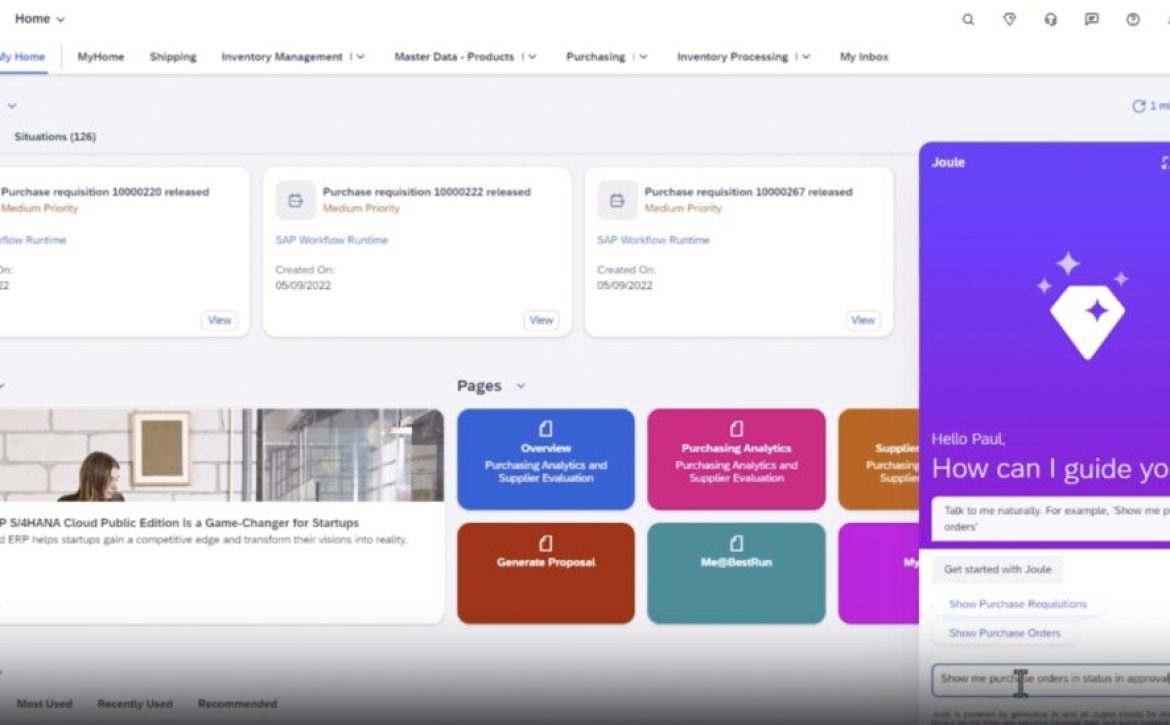Expand the Pages section dropdown arrow
The height and width of the screenshot is (725, 1170).
click(521, 386)
